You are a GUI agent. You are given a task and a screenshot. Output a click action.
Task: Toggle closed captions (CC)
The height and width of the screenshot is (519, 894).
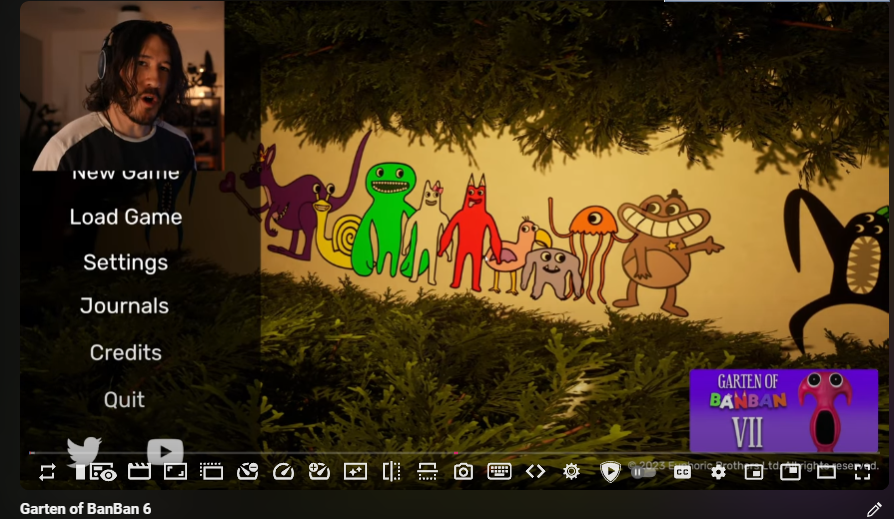tap(682, 472)
